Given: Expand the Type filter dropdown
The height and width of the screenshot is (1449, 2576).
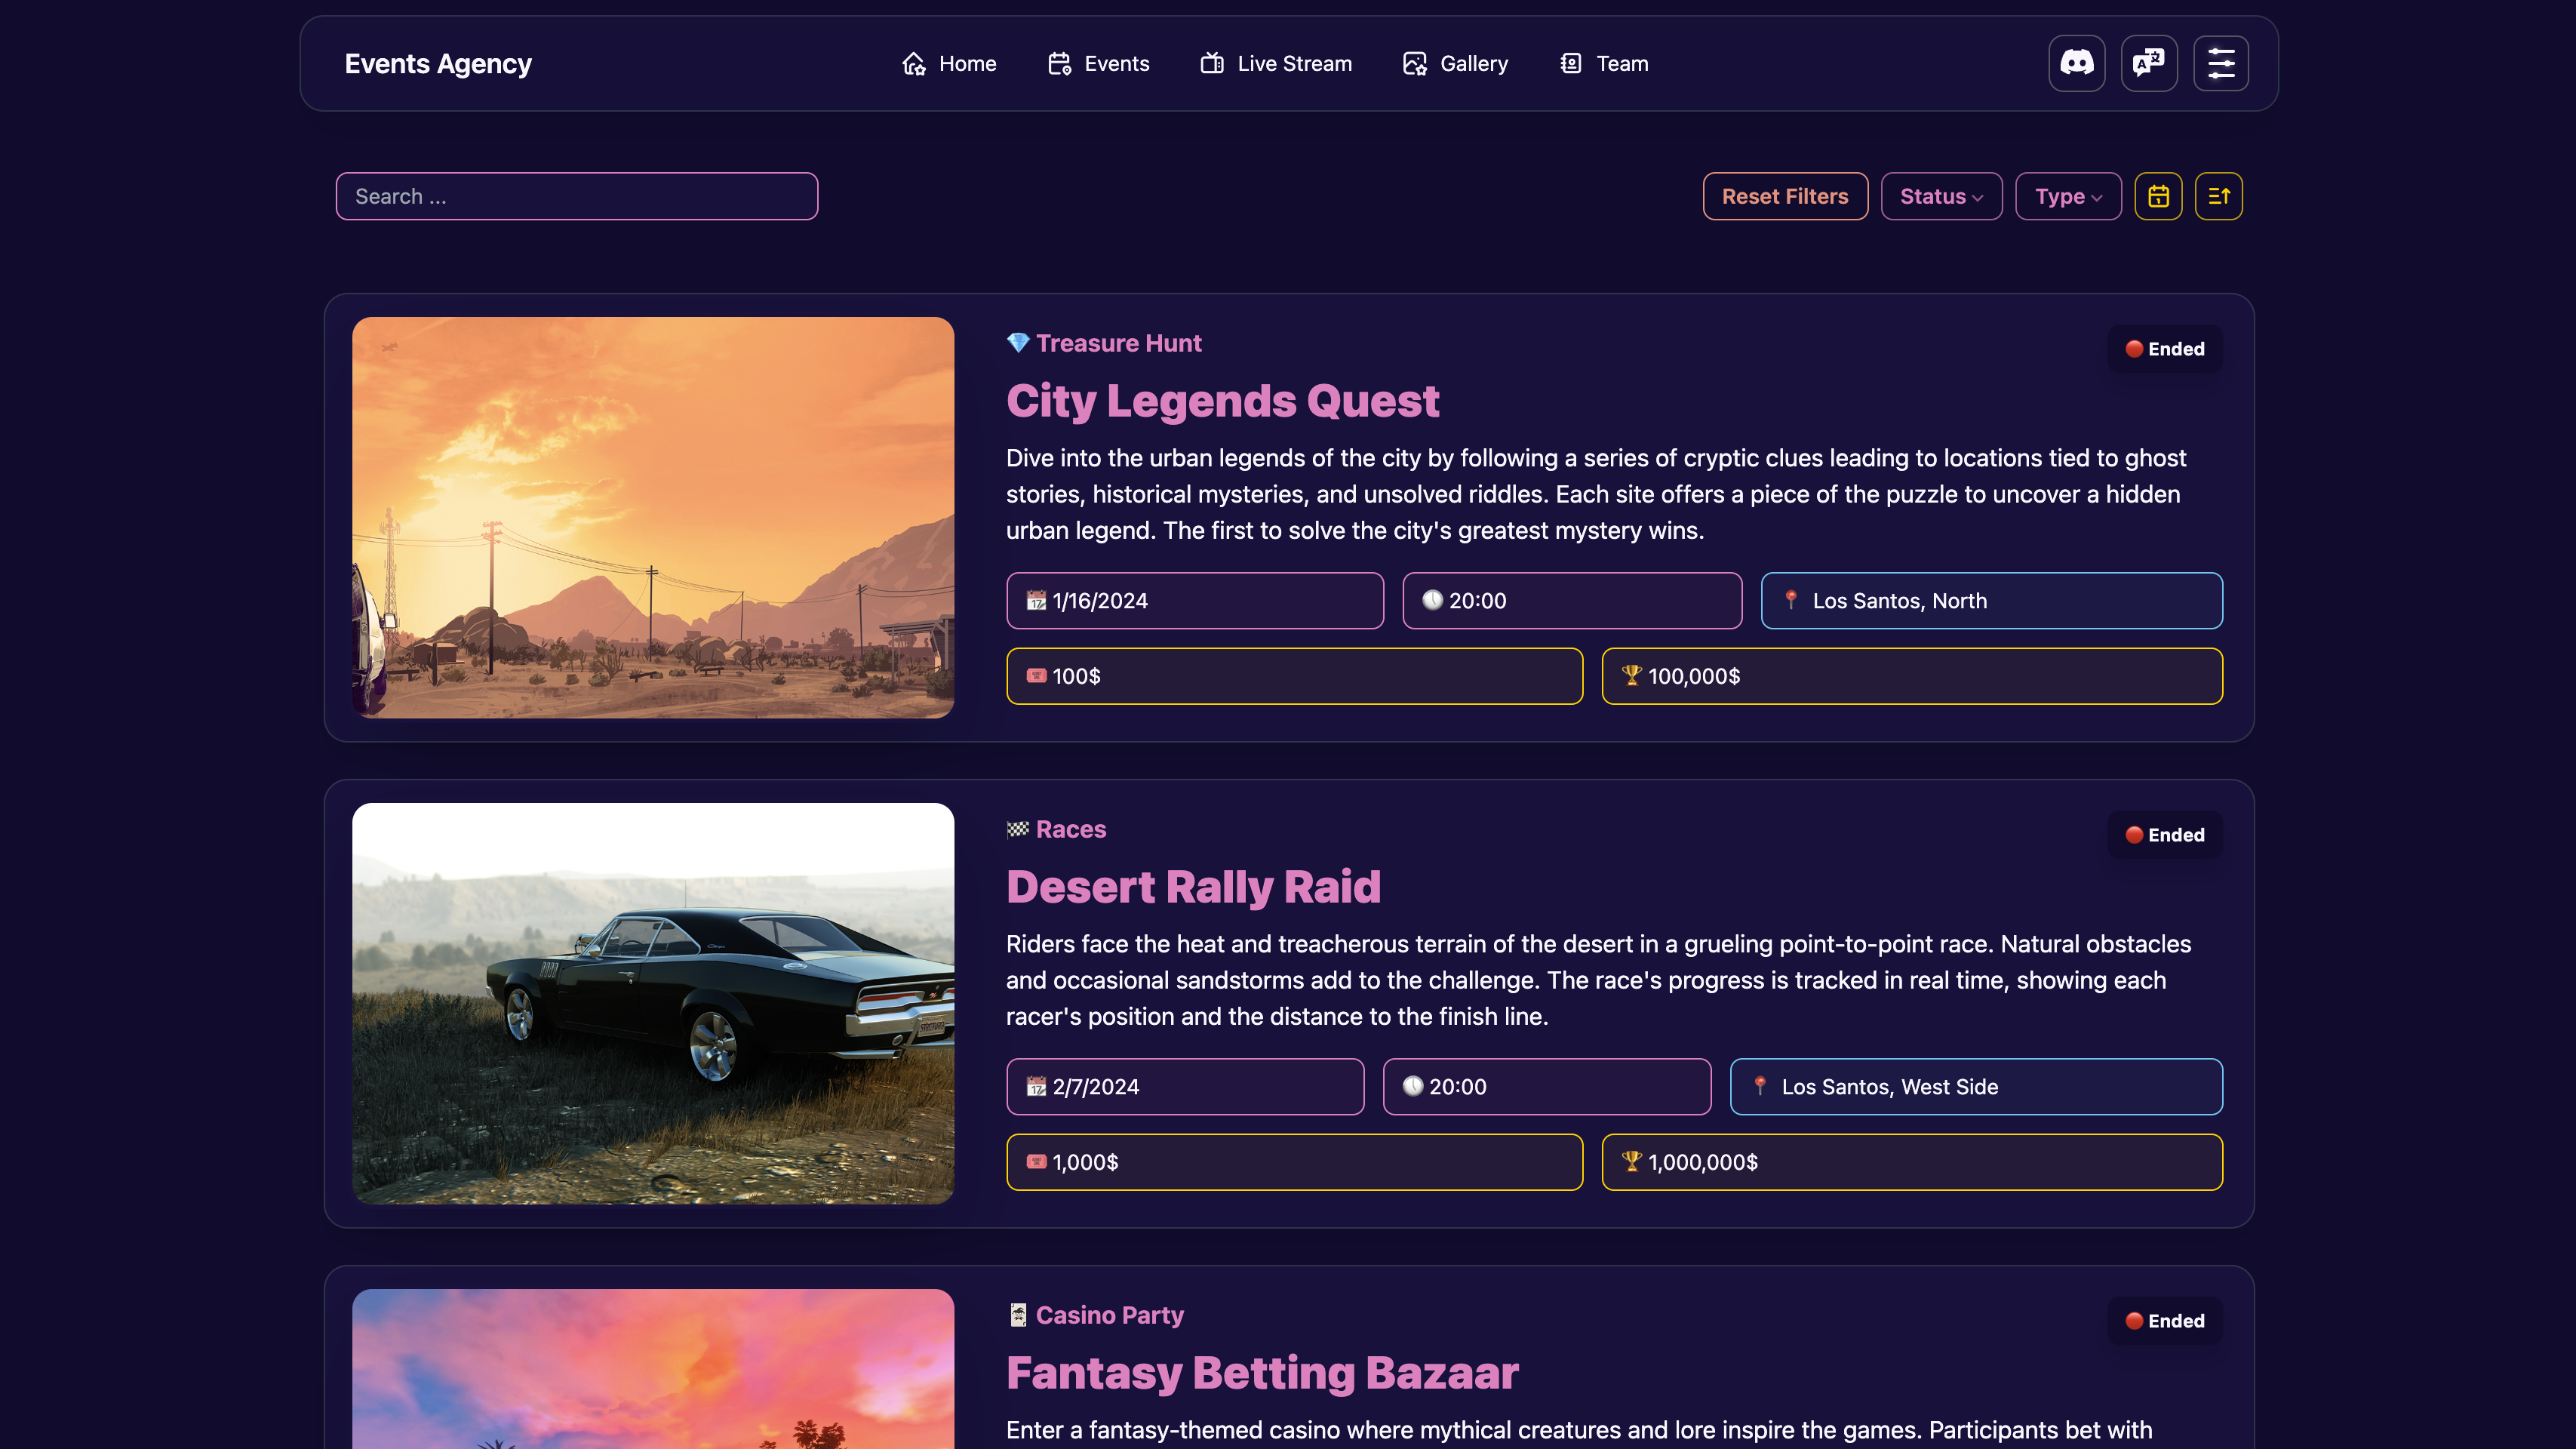Looking at the screenshot, I should click(2067, 196).
